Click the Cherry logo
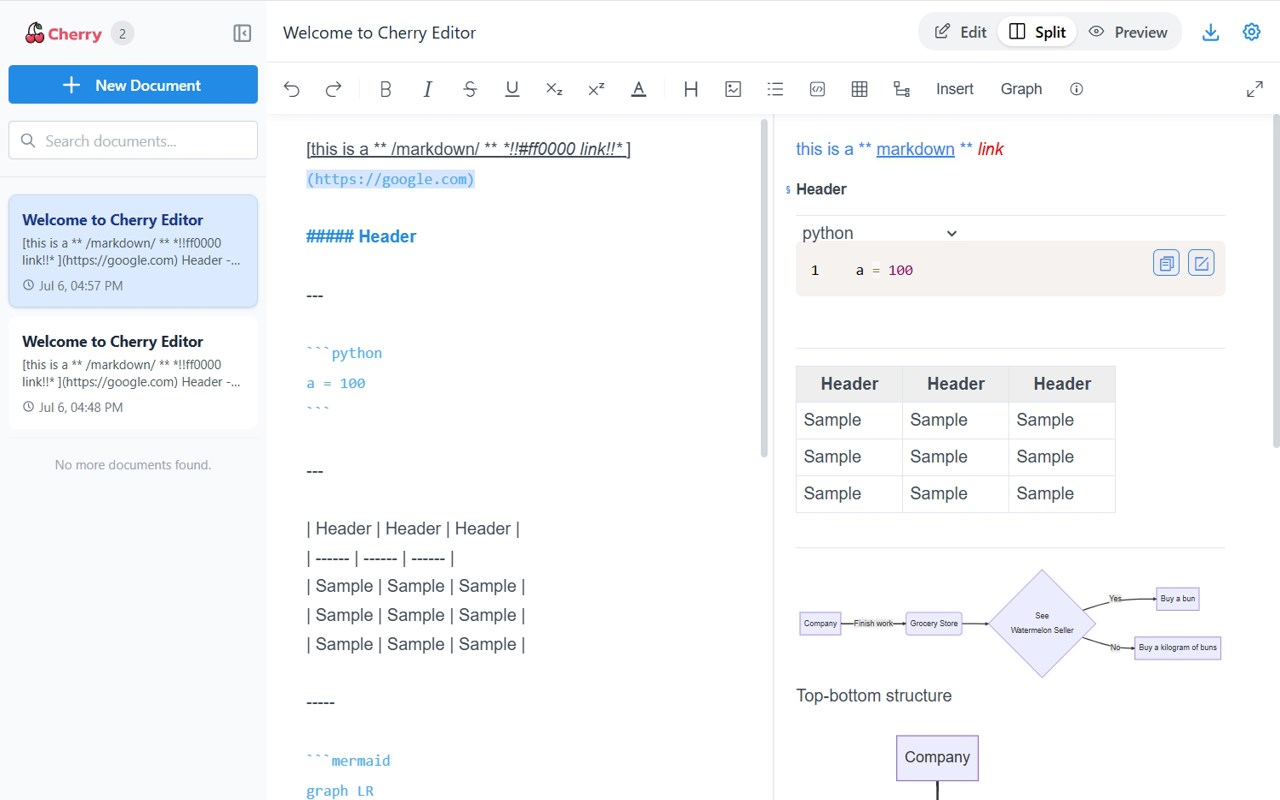The width and height of the screenshot is (1280, 800). coord(63,33)
